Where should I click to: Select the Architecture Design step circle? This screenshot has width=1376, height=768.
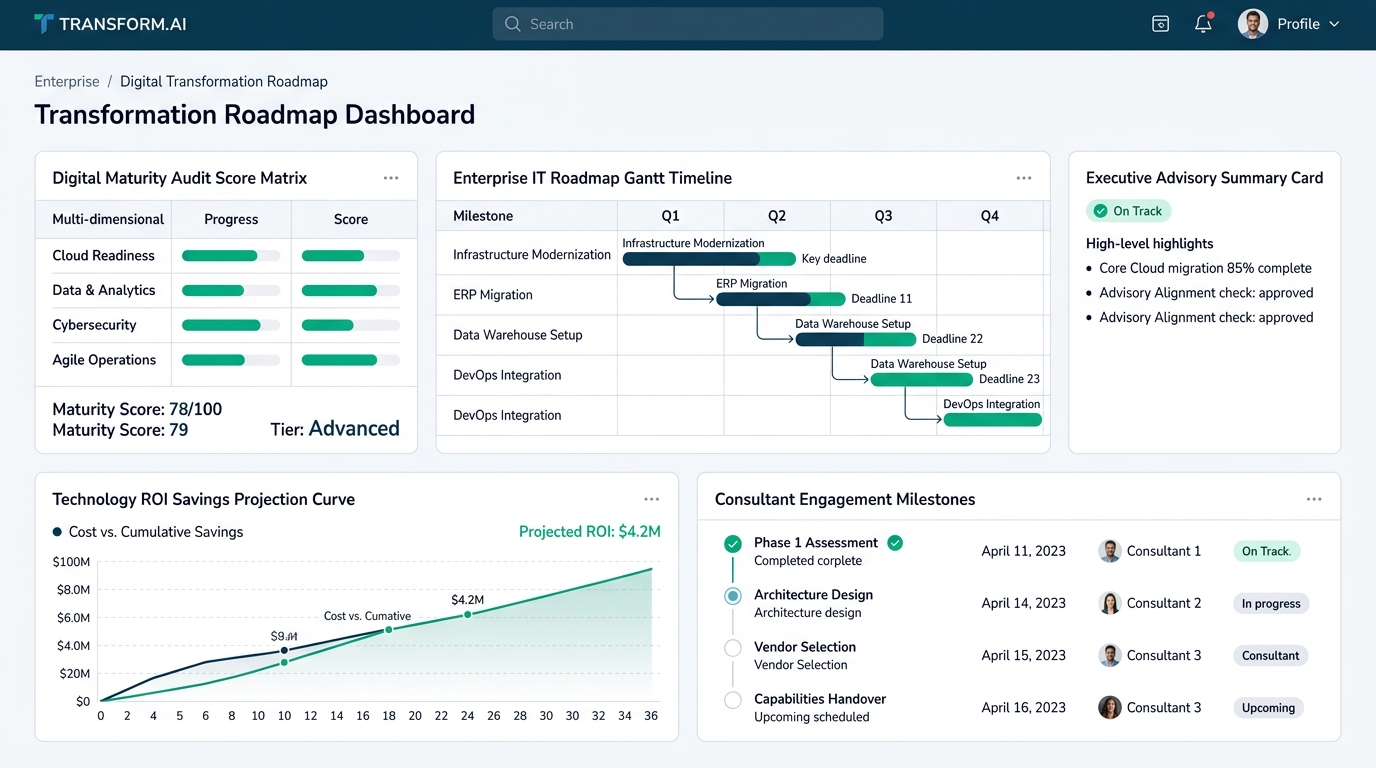[733, 596]
